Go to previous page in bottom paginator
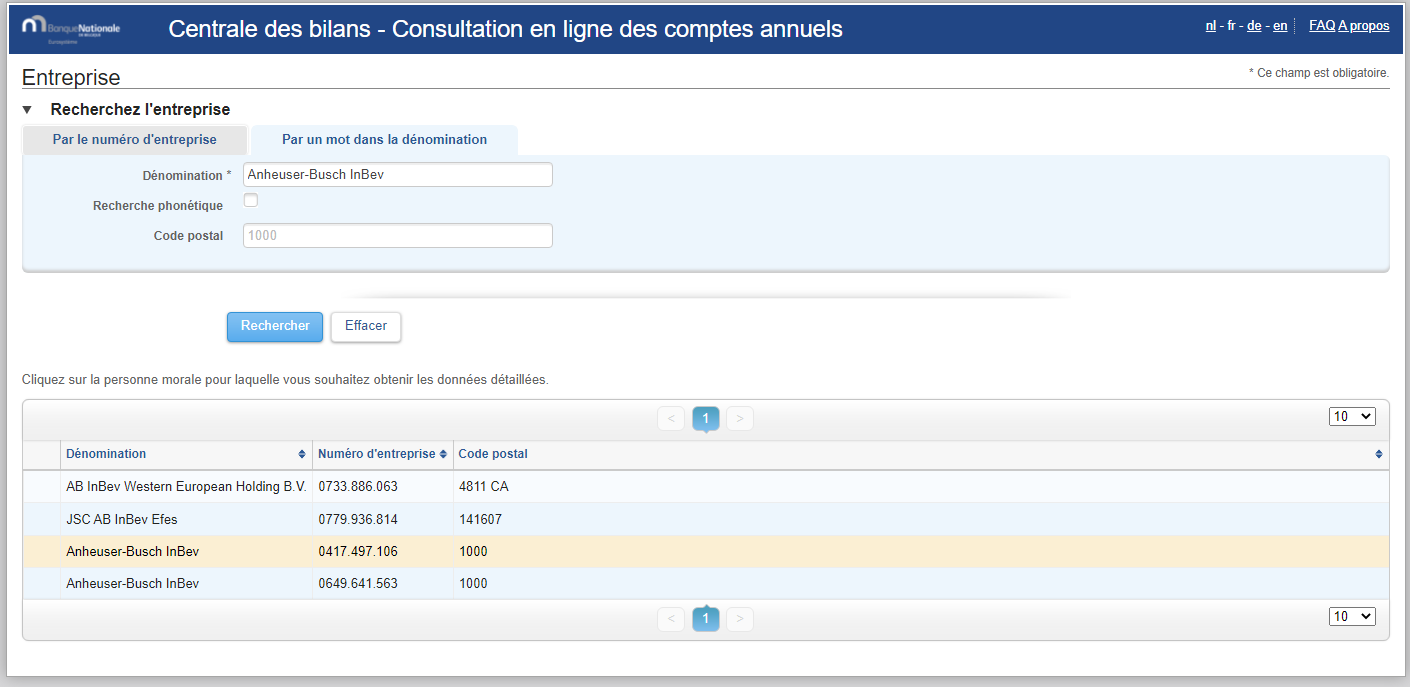This screenshot has width=1410, height=687. [x=671, y=619]
